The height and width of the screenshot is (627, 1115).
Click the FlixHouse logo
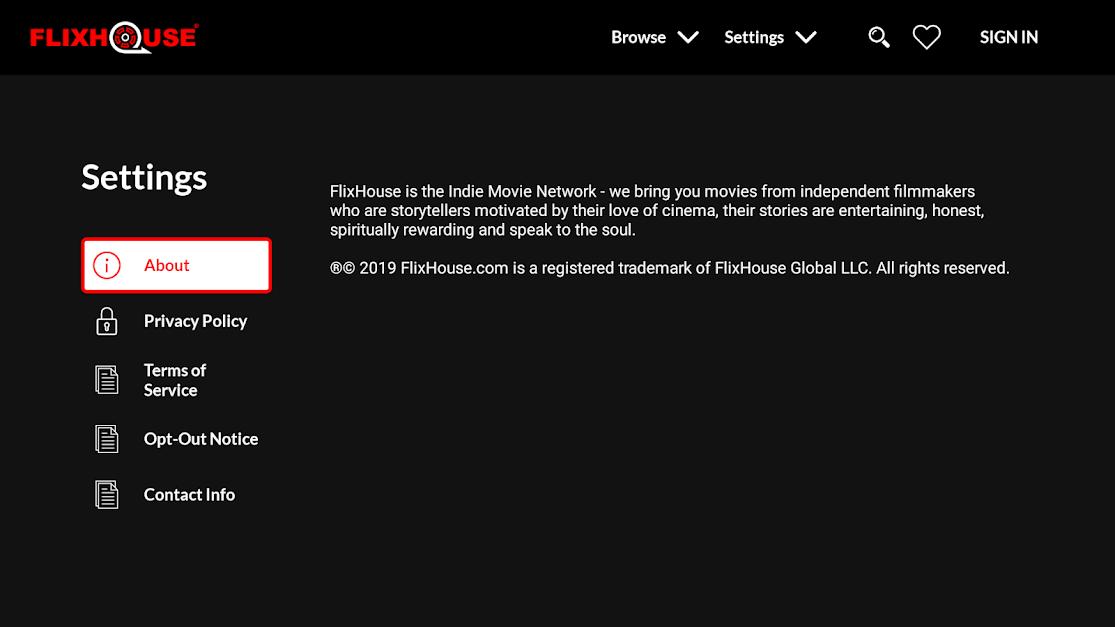point(114,37)
